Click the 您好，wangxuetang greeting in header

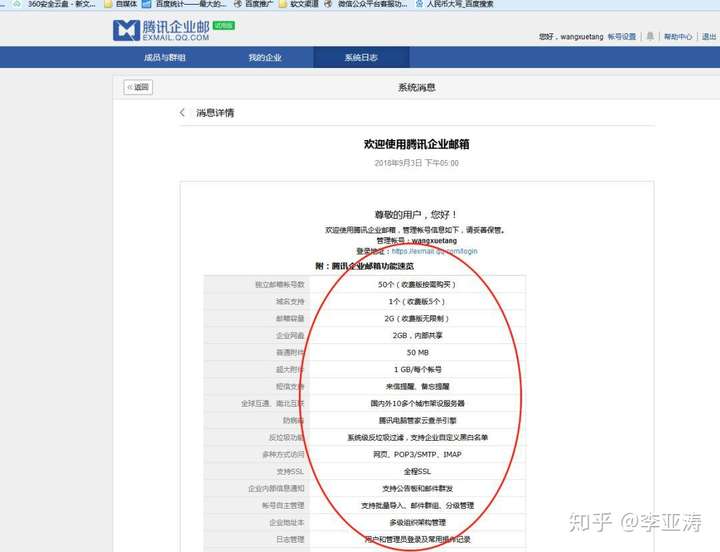[x=571, y=36]
